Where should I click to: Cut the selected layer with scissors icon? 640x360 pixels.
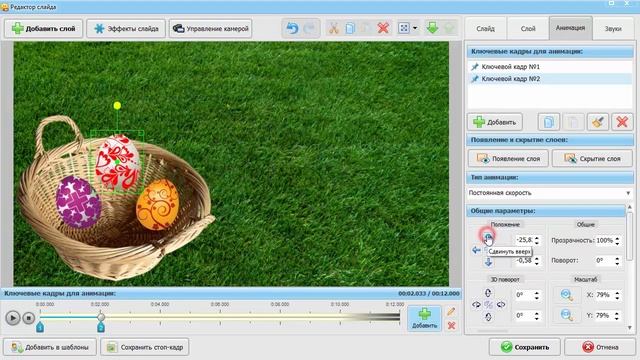[334, 28]
